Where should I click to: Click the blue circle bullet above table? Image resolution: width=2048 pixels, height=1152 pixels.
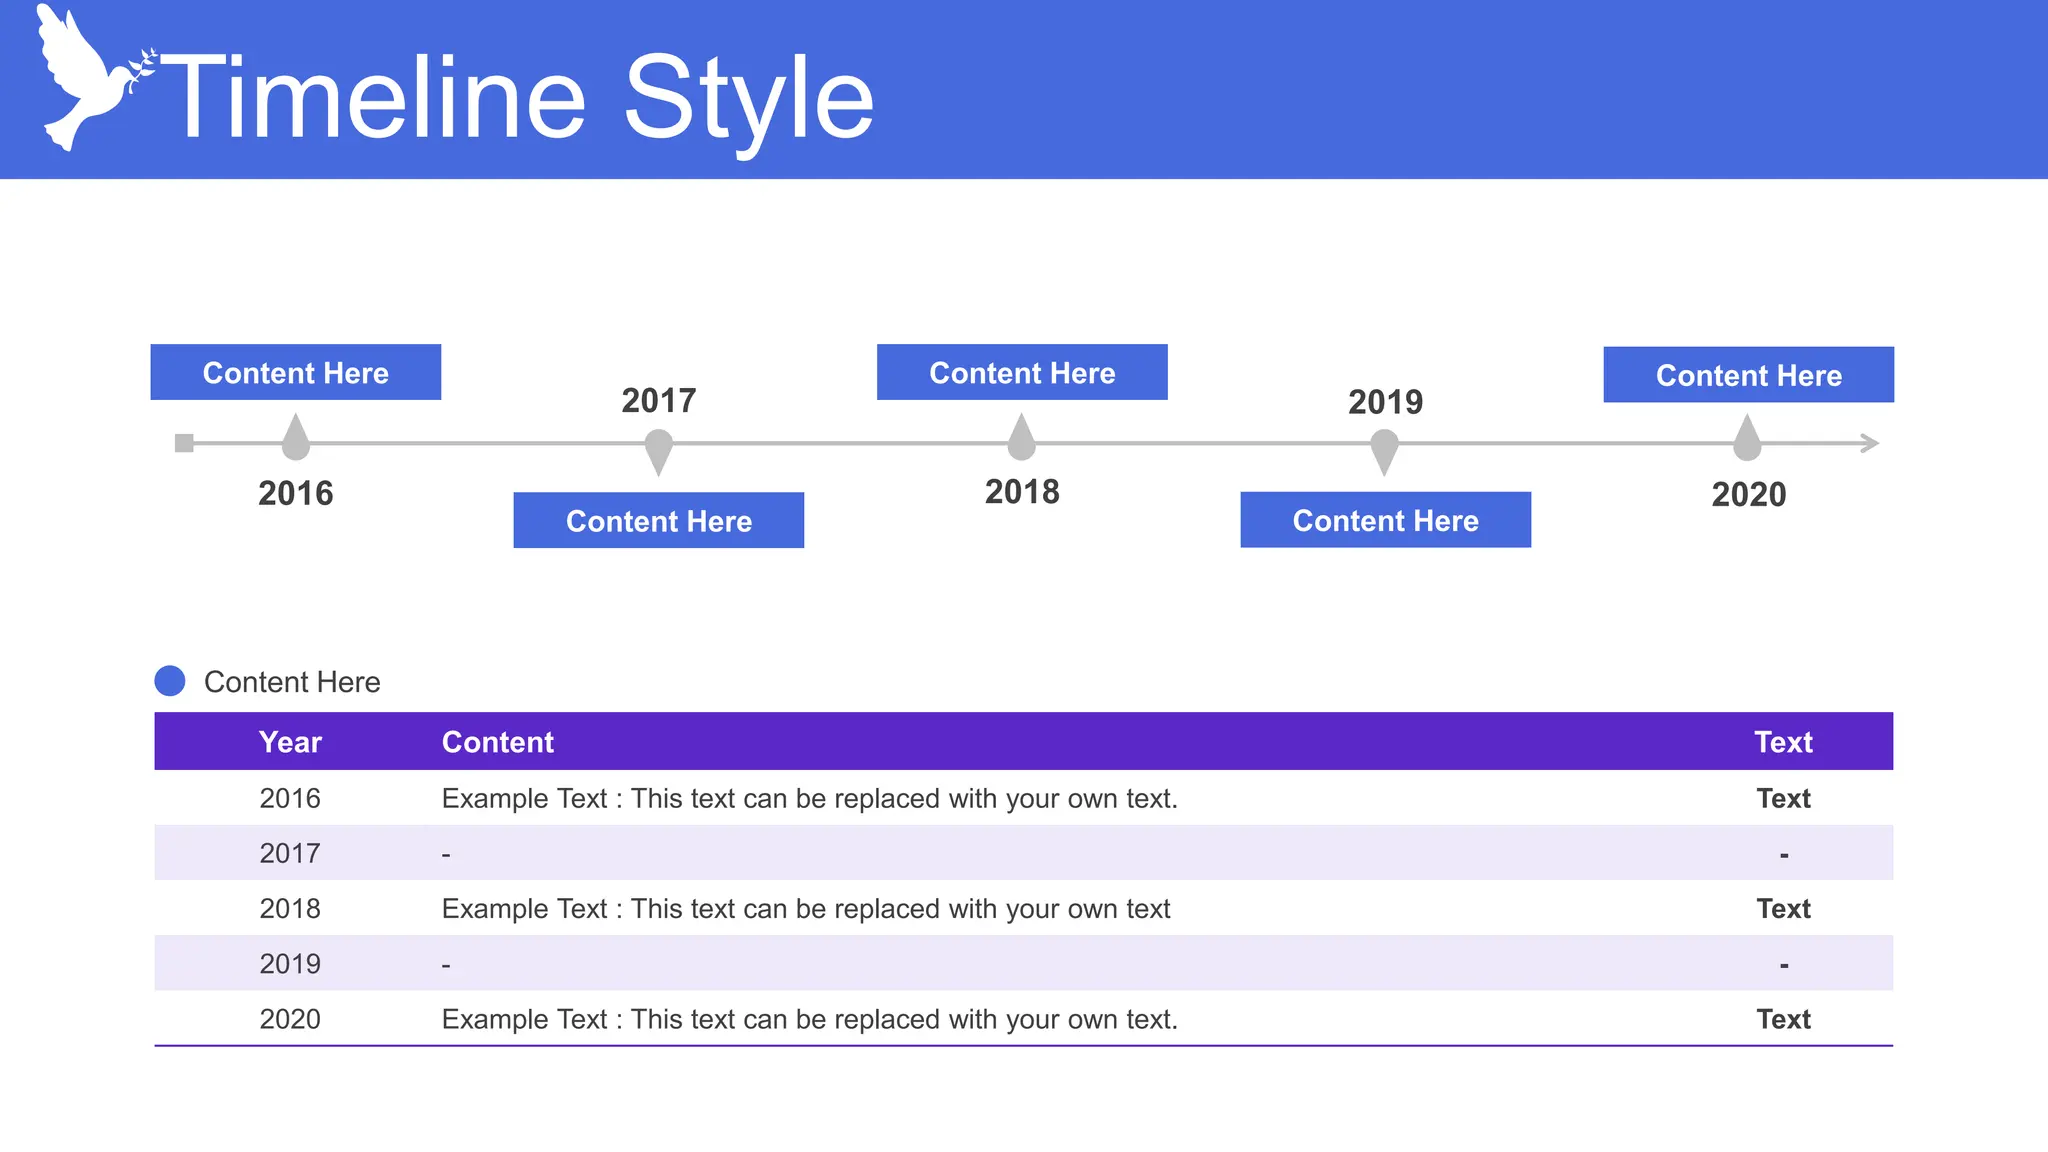coord(170,681)
